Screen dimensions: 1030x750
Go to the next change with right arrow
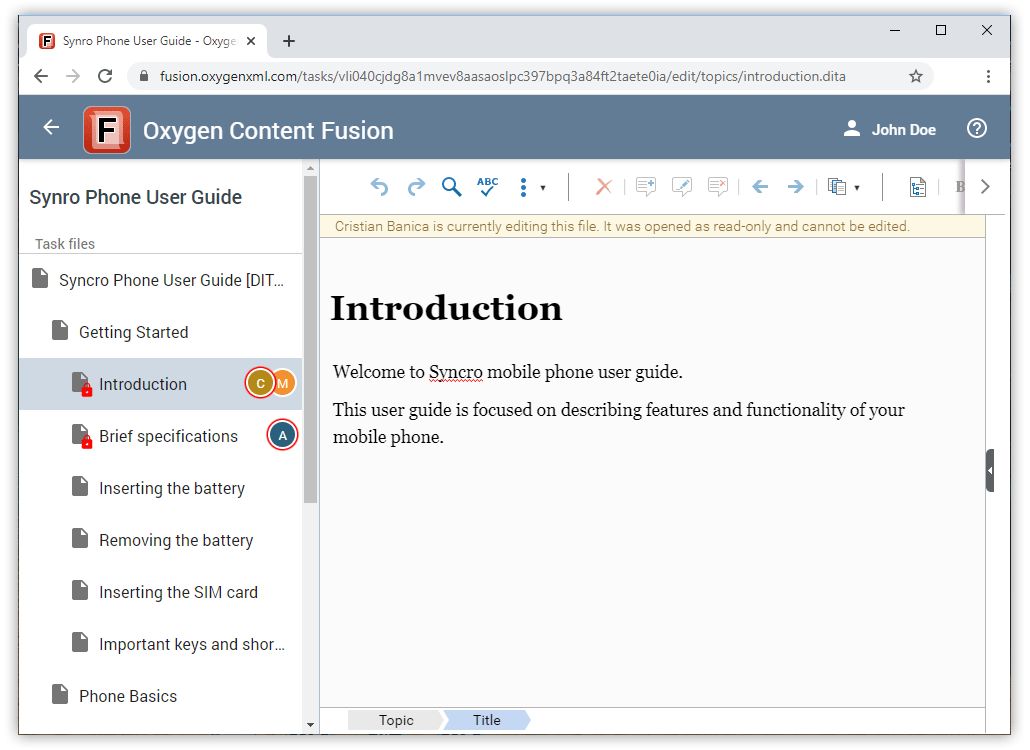point(795,187)
